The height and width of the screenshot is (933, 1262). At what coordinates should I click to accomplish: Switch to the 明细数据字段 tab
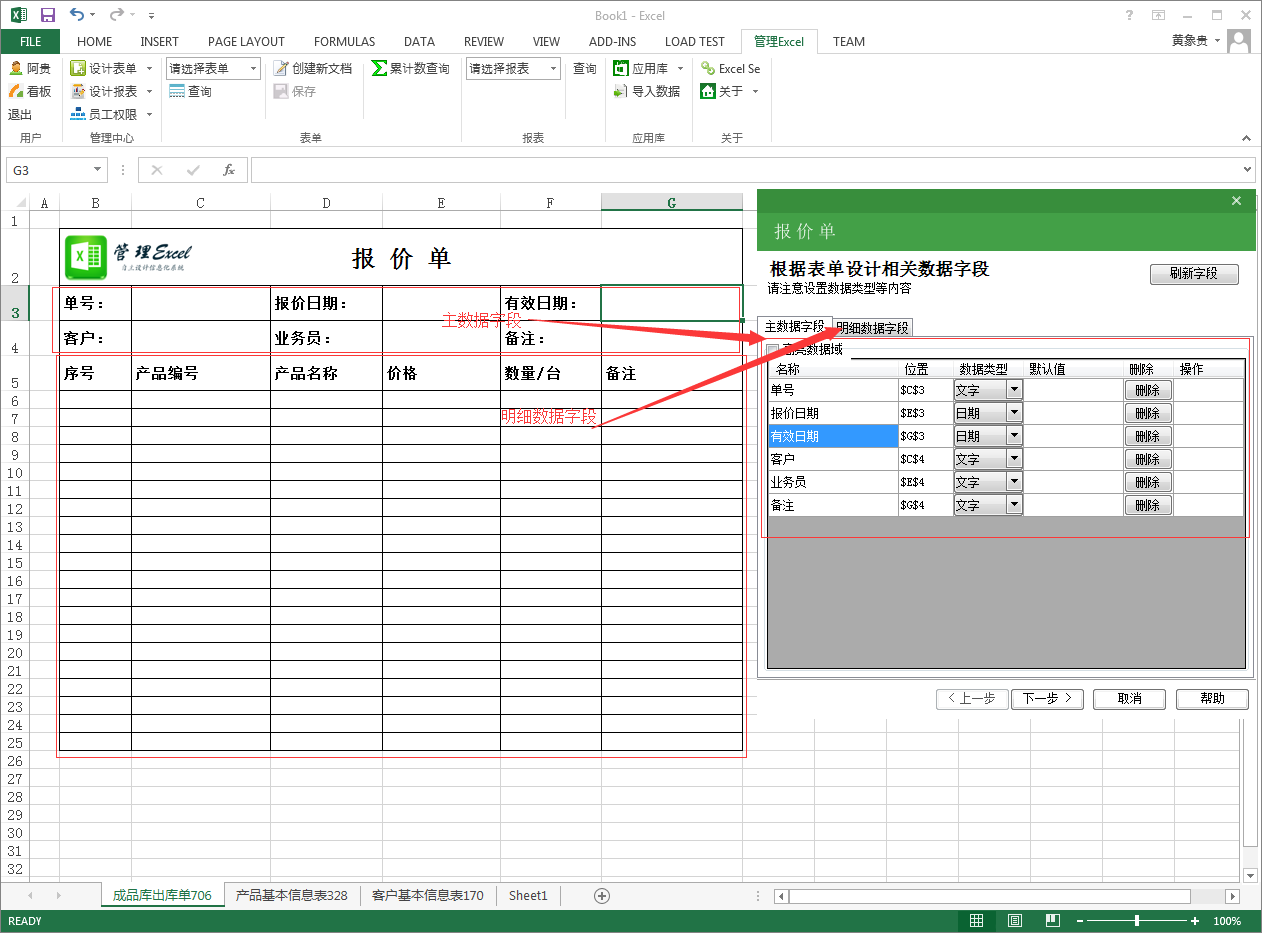873,328
